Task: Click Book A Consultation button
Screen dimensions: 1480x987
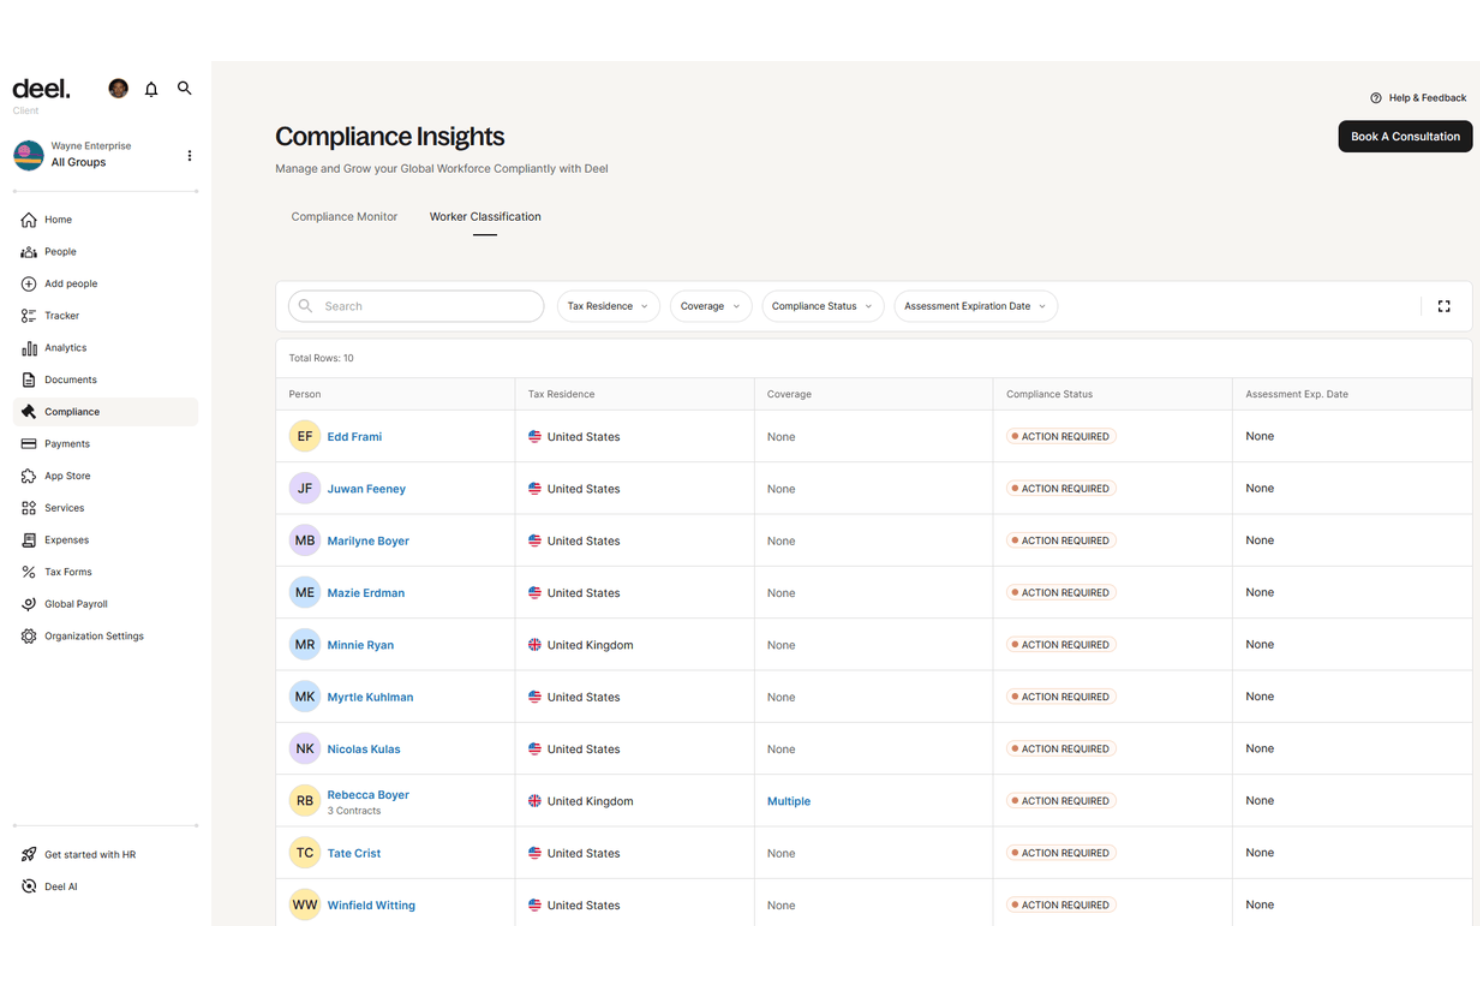Action: (x=1405, y=136)
